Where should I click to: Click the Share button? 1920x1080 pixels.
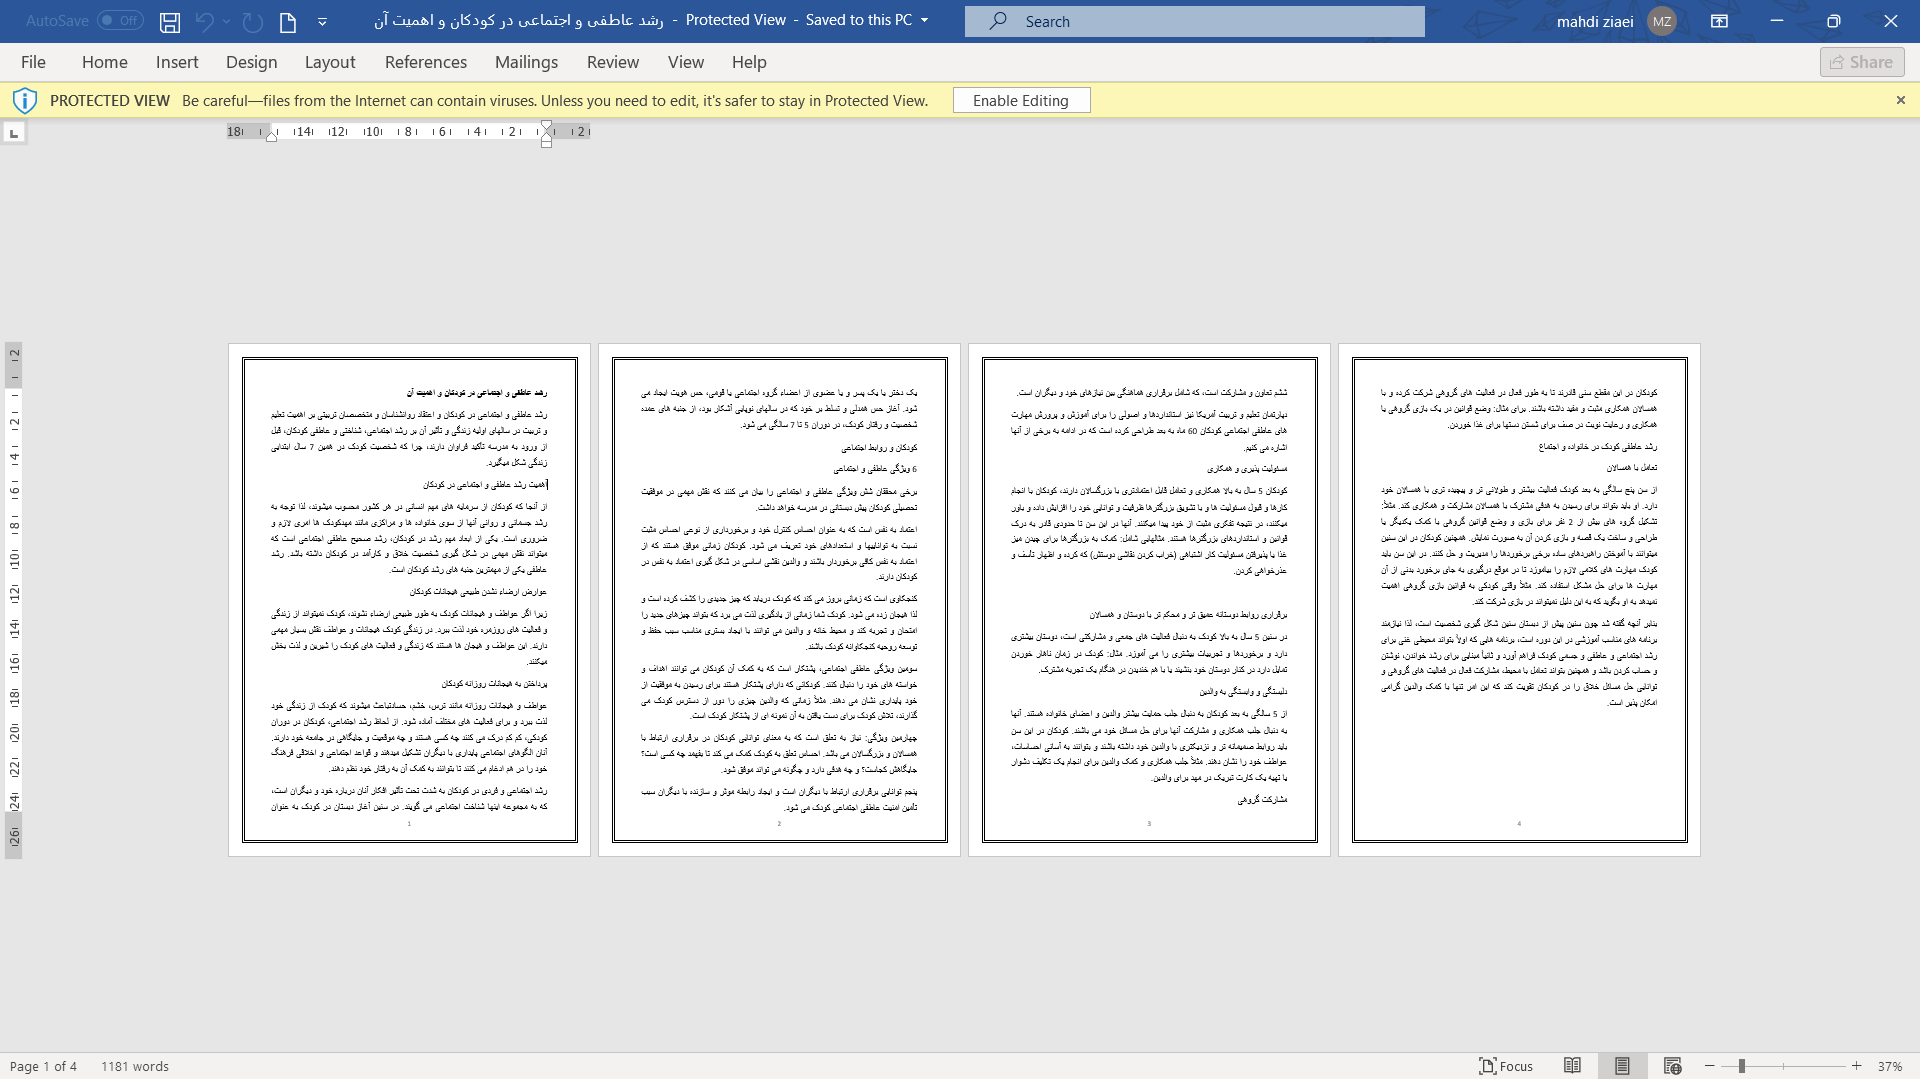tap(1862, 62)
